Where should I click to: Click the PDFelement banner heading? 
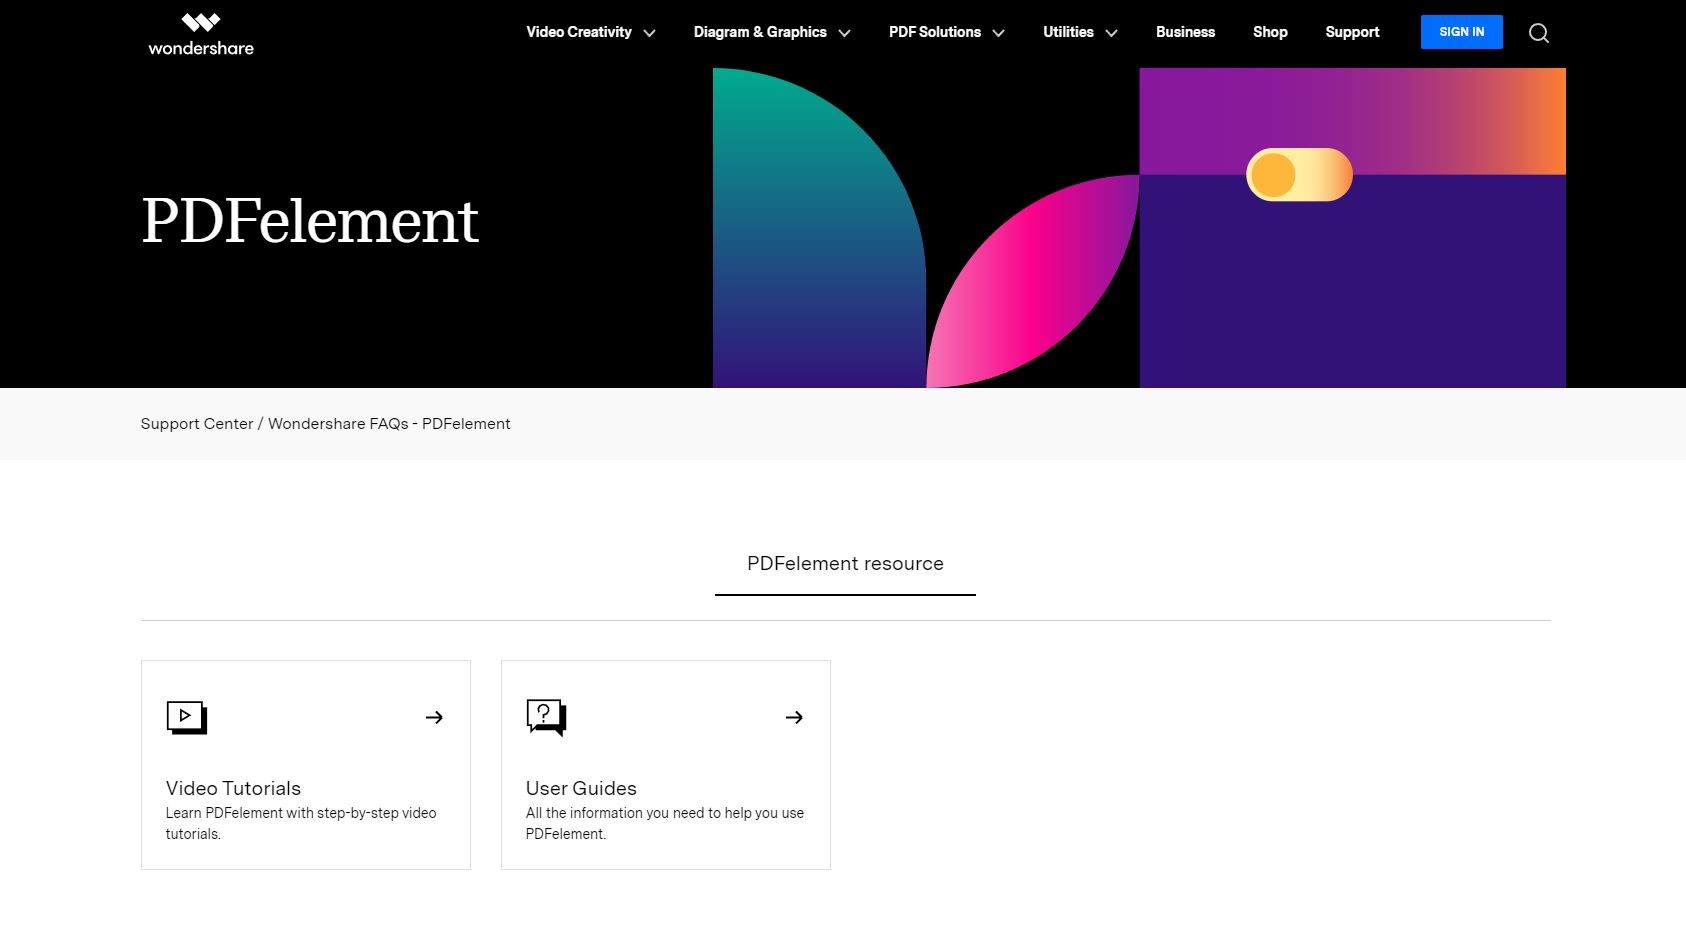(x=310, y=221)
